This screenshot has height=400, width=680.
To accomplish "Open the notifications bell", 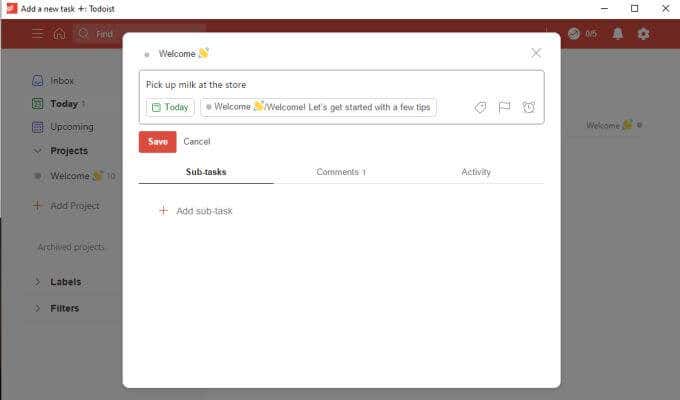I will coord(618,34).
